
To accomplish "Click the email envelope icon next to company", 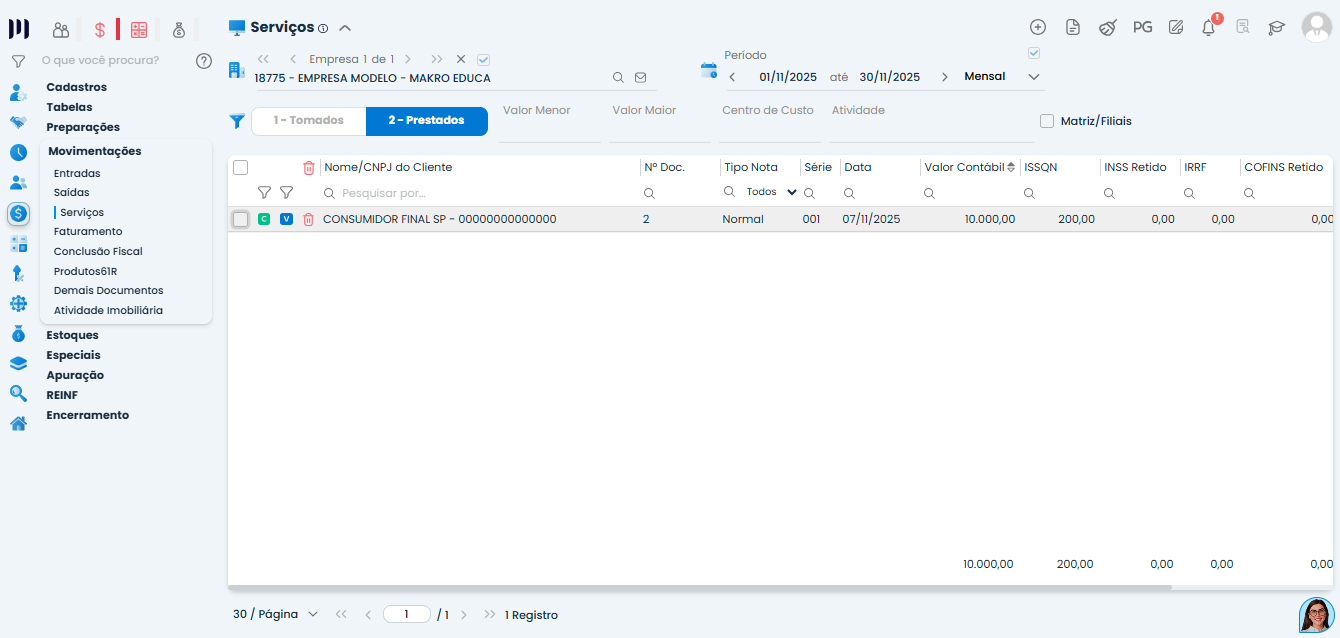I will tap(641, 77).
